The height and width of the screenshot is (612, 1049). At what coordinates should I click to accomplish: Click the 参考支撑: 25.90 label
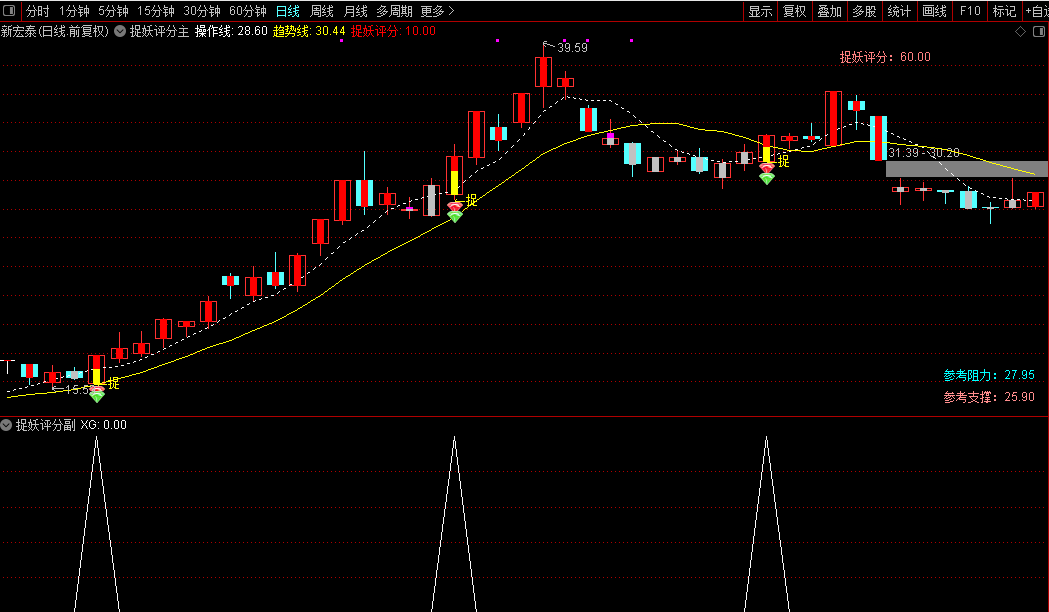tap(989, 397)
